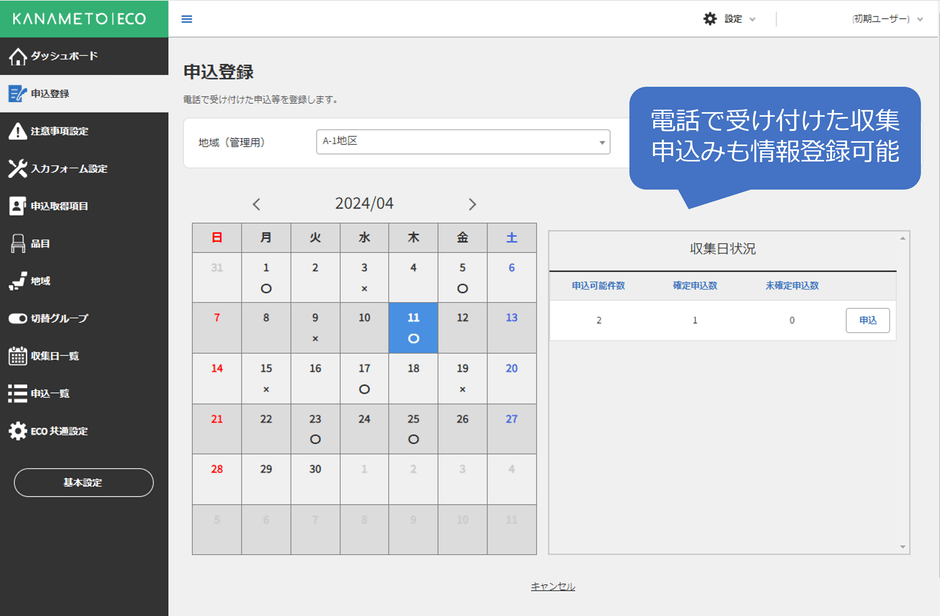The image size is (940, 616).
Task: Go to next month in calendar
Action: click(472, 204)
